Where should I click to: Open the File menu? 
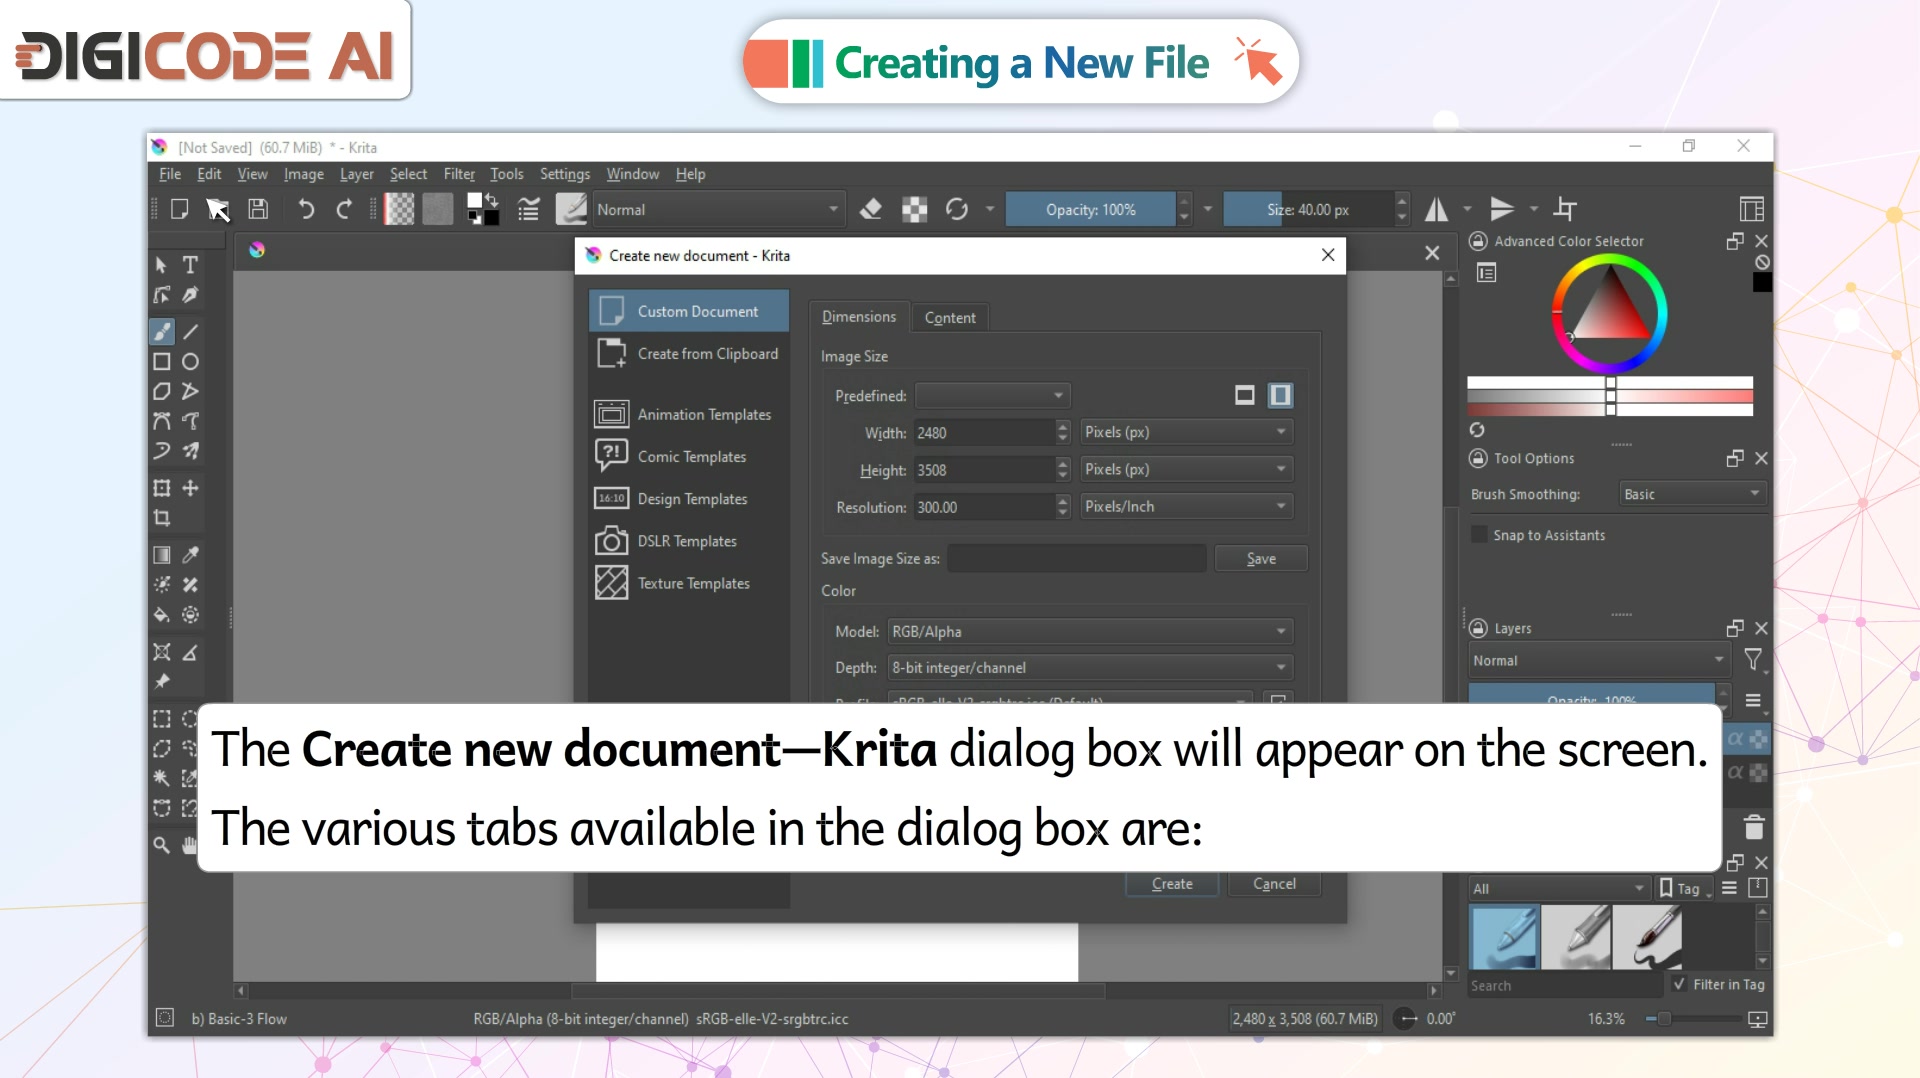pos(170,174)
